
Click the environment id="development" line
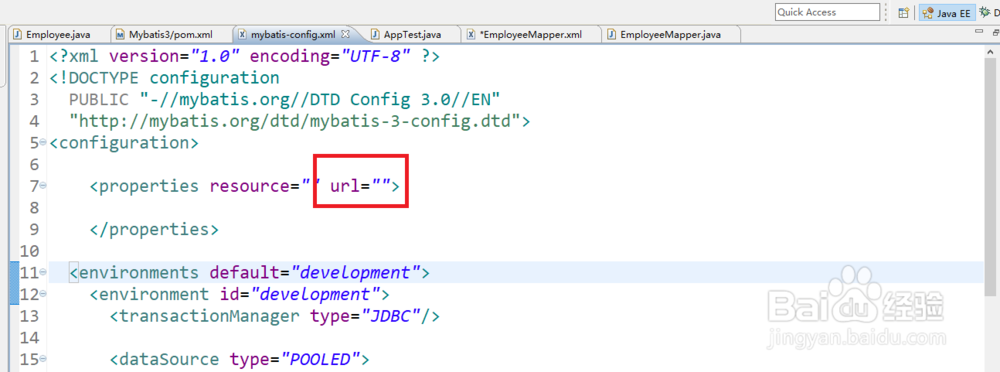[x=240, y=295]
